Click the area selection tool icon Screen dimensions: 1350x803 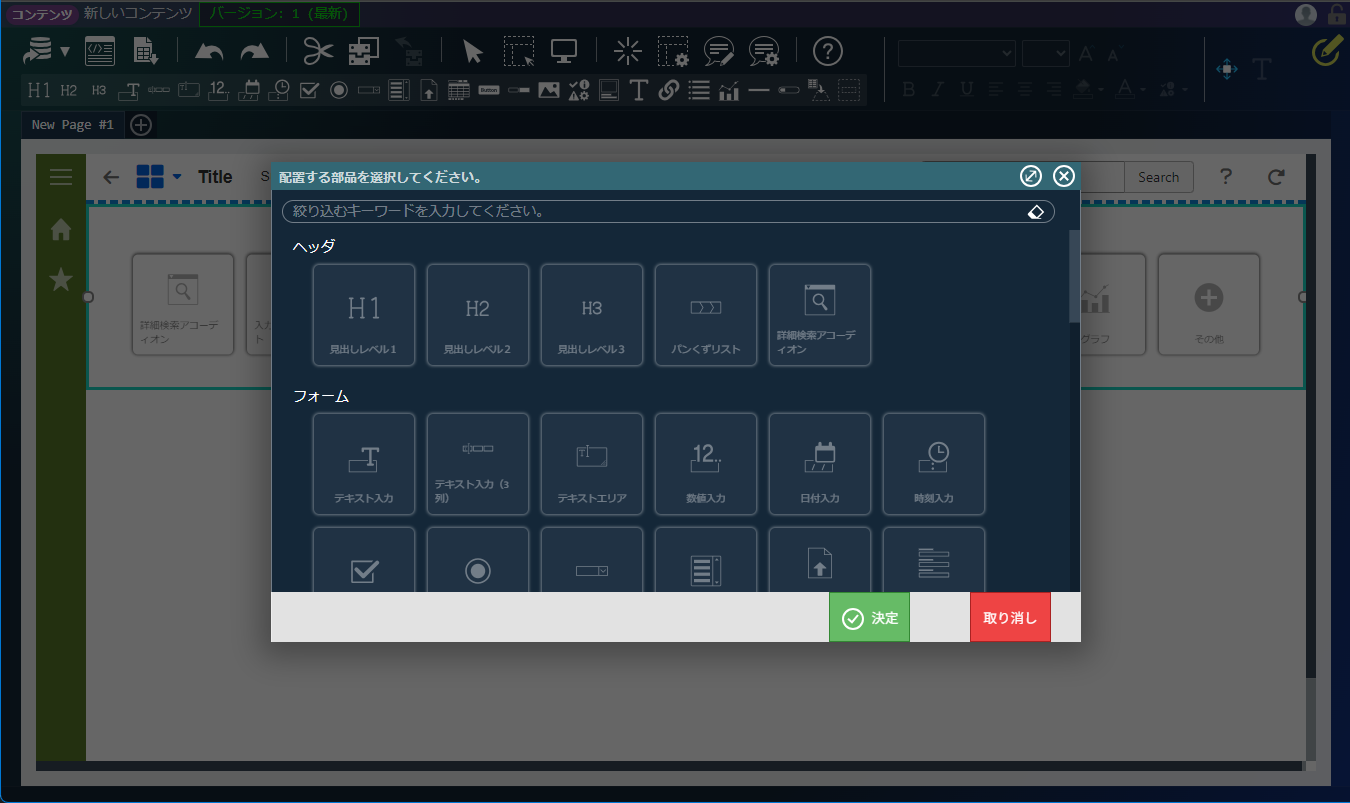pos(519,51)
